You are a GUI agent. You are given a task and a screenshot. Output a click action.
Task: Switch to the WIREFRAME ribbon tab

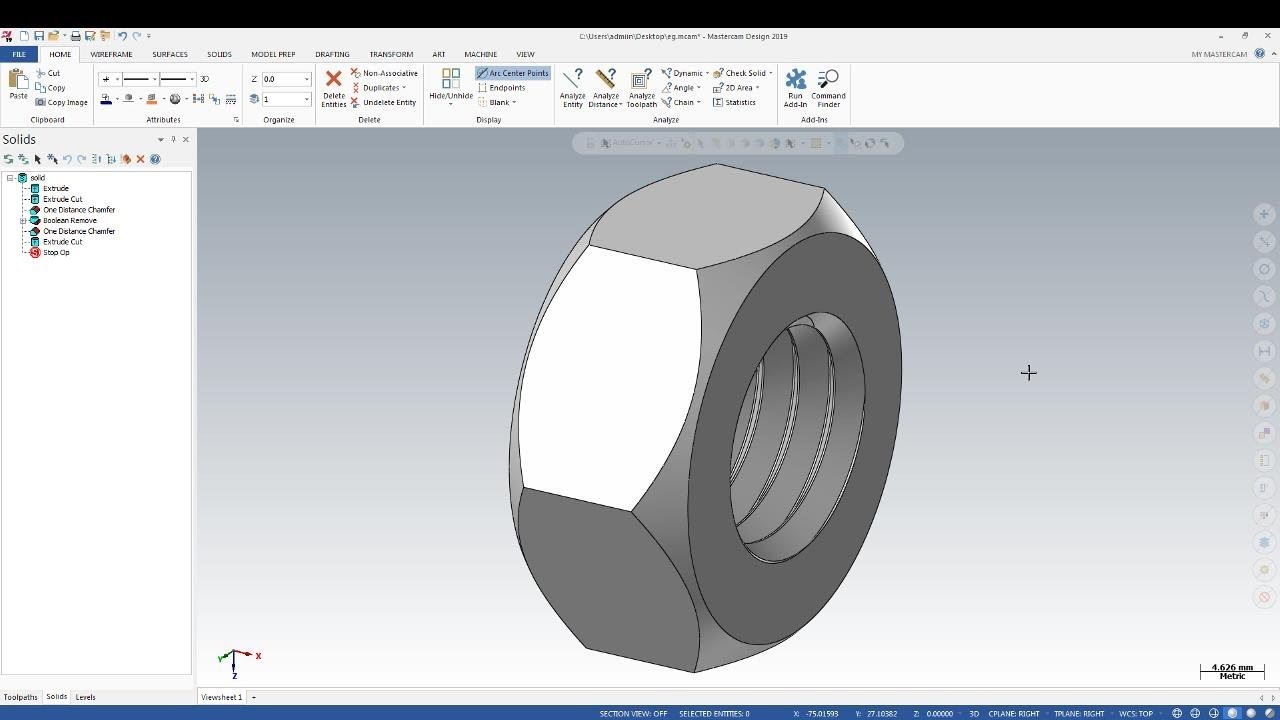(111, 54)
